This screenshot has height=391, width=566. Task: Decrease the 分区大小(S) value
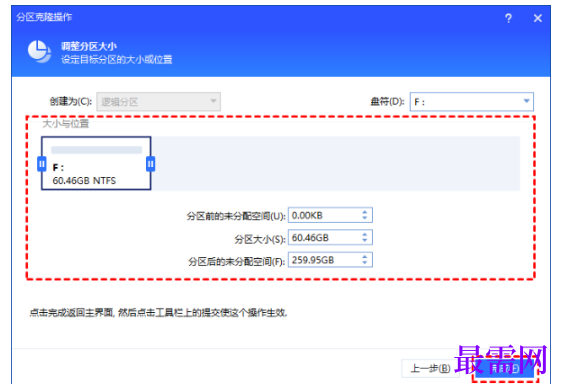(365, 241)
